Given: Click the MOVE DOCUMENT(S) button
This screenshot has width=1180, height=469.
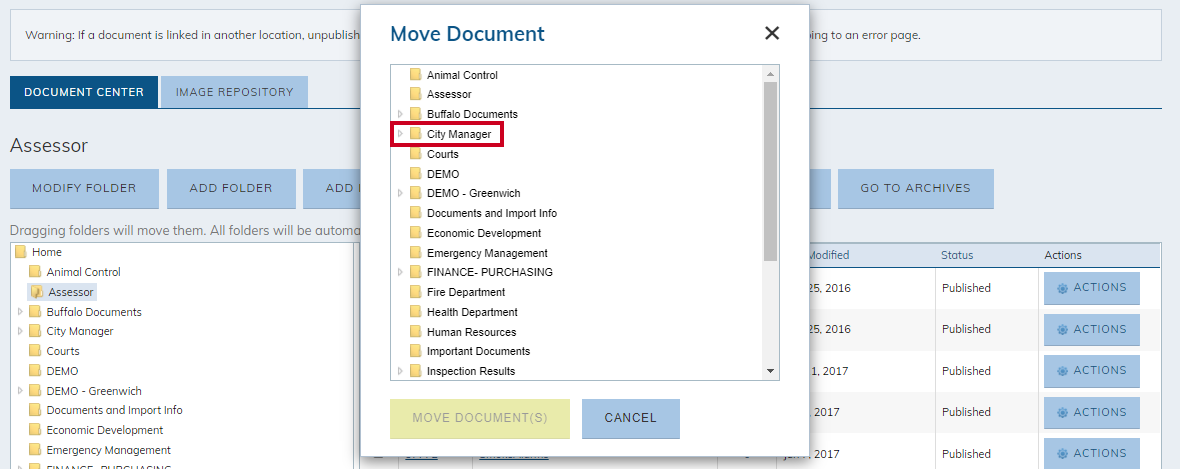Looking at the screenshot, I should click(x=480, y=419).
